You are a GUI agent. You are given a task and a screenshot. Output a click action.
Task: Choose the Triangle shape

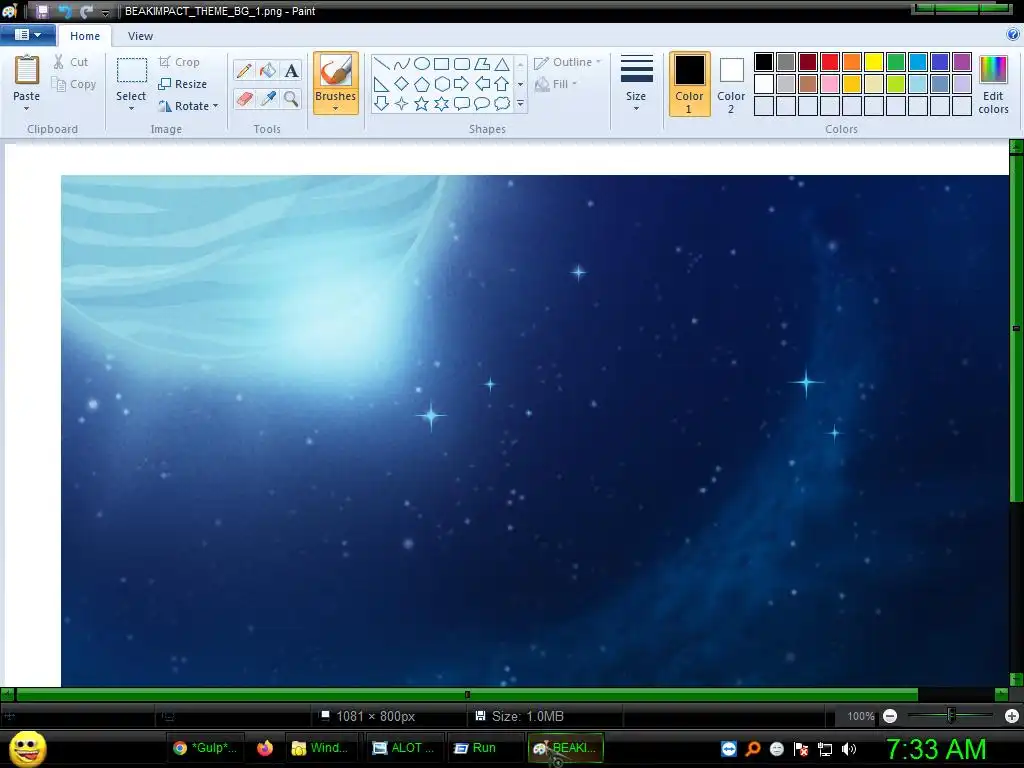(502, 63)
